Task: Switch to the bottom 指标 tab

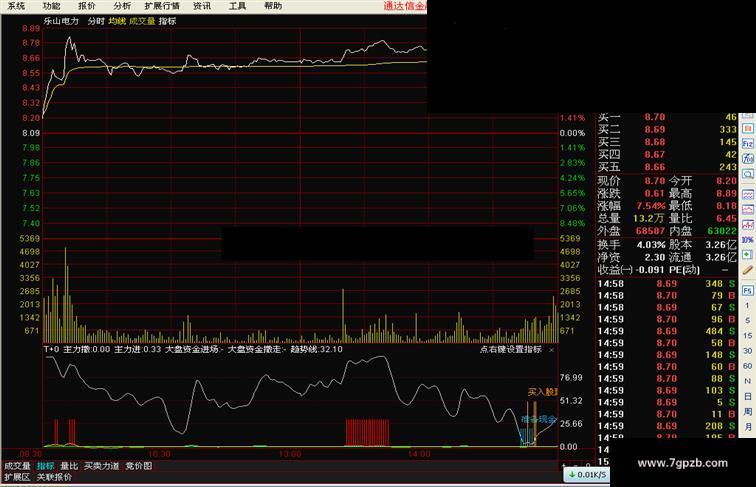Action: point(46,466)
